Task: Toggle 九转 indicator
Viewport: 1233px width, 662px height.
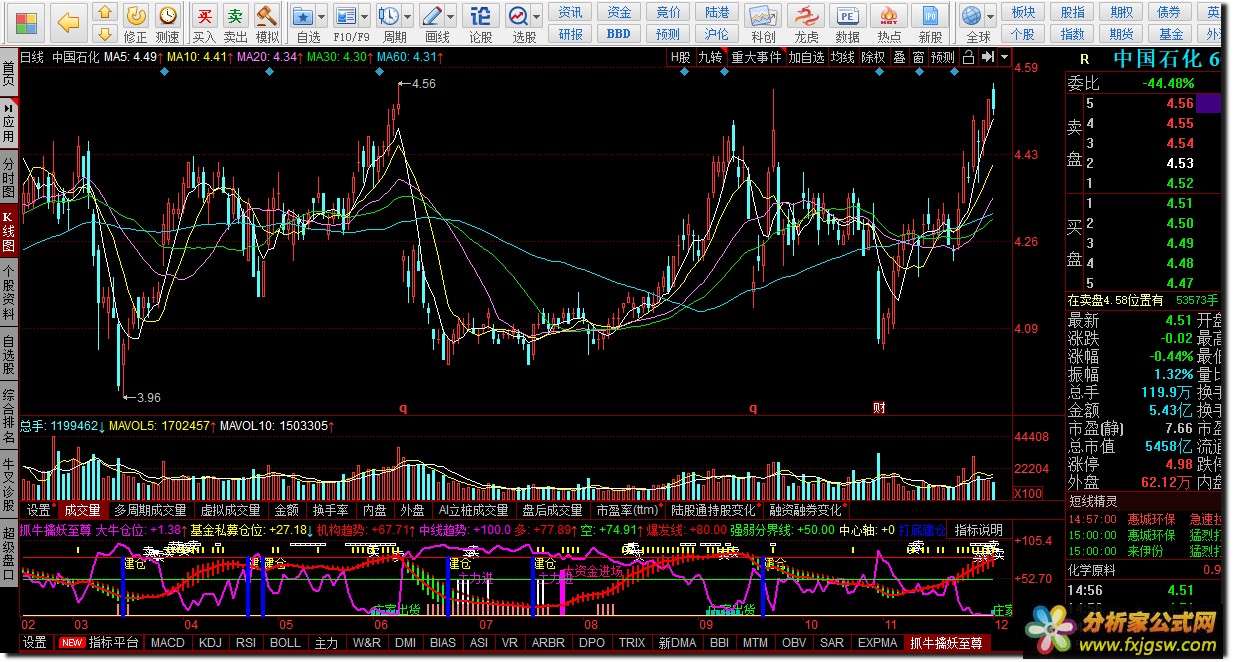Action: point(710,57)
